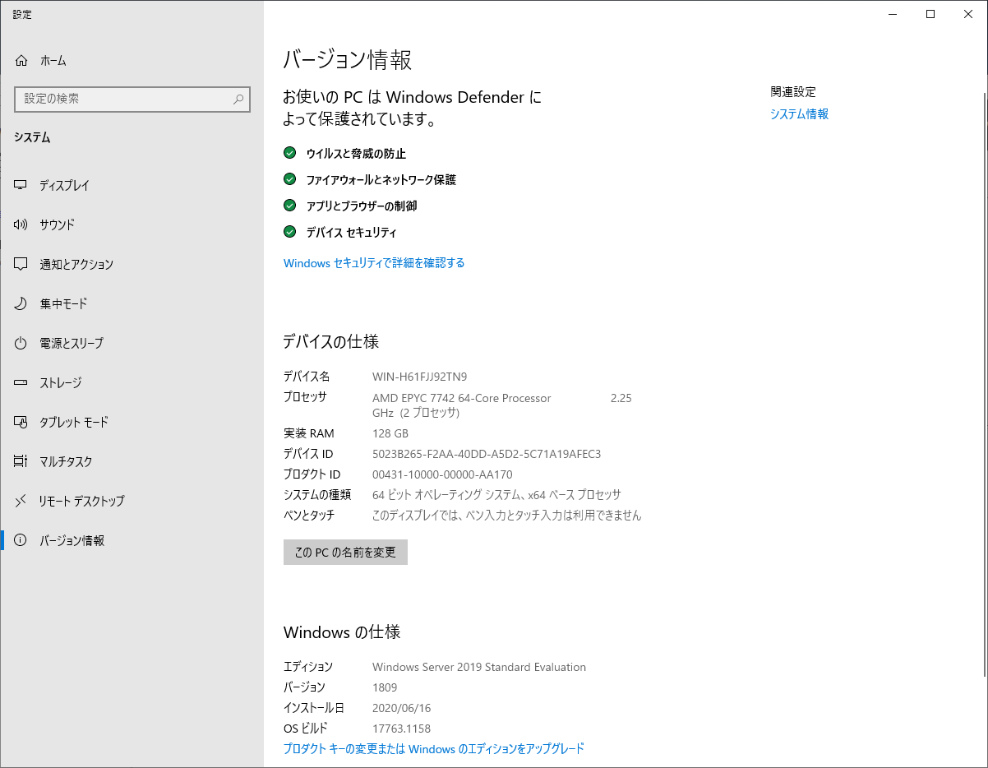Click この PC の名前を変更 button

pos(345,552)
